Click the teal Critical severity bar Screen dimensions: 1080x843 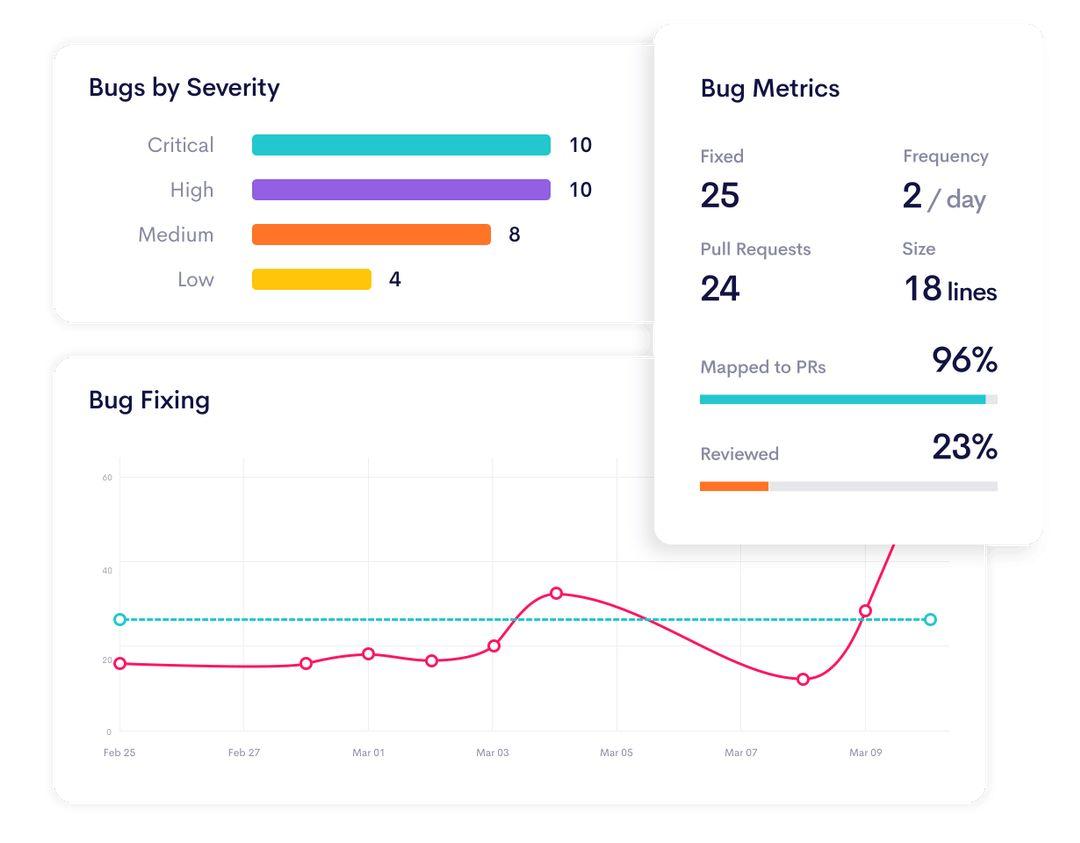pyautogui.click(x=400, y=145)
